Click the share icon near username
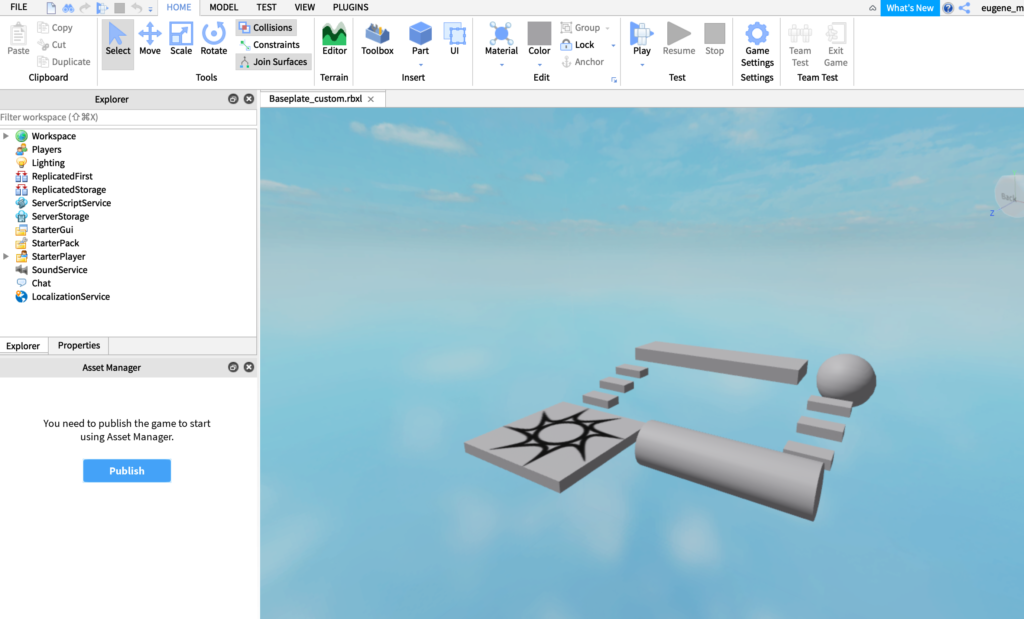Viewport: 1024px width, 619px height. click(x=965, y=8)
